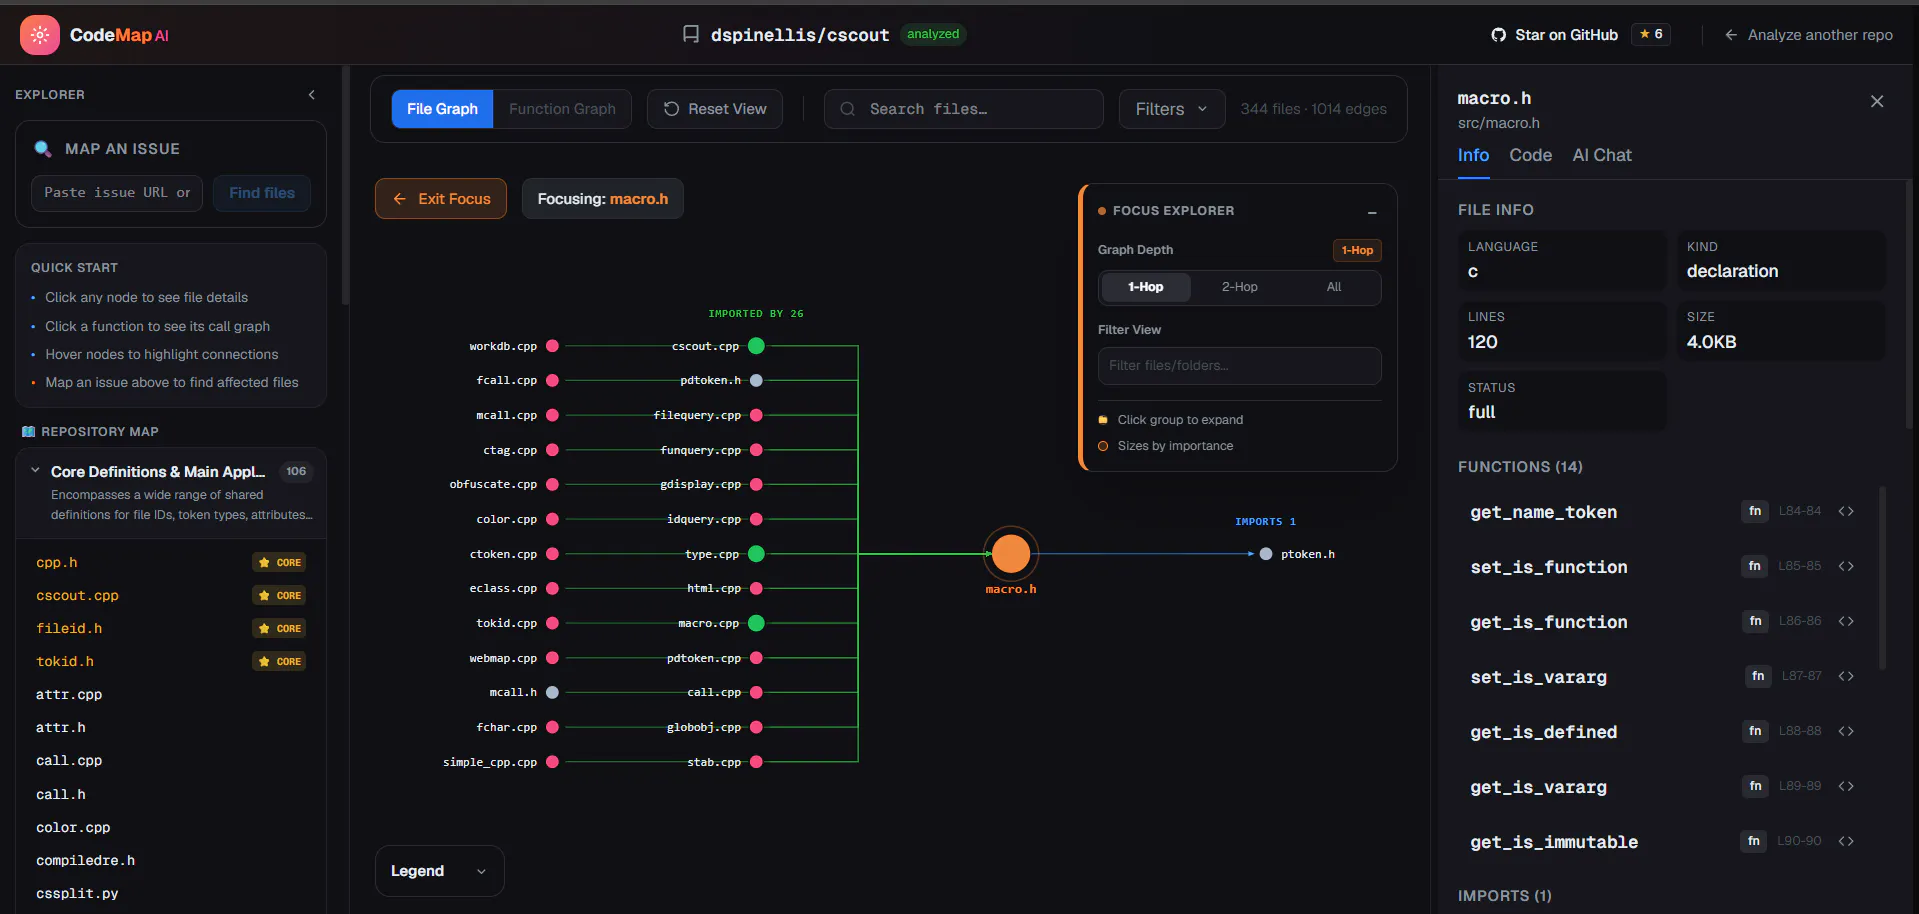The width and height of the screenshot is (1919, 914).
Task: Open the AI Chat tab
Action: click(1601, 155)
